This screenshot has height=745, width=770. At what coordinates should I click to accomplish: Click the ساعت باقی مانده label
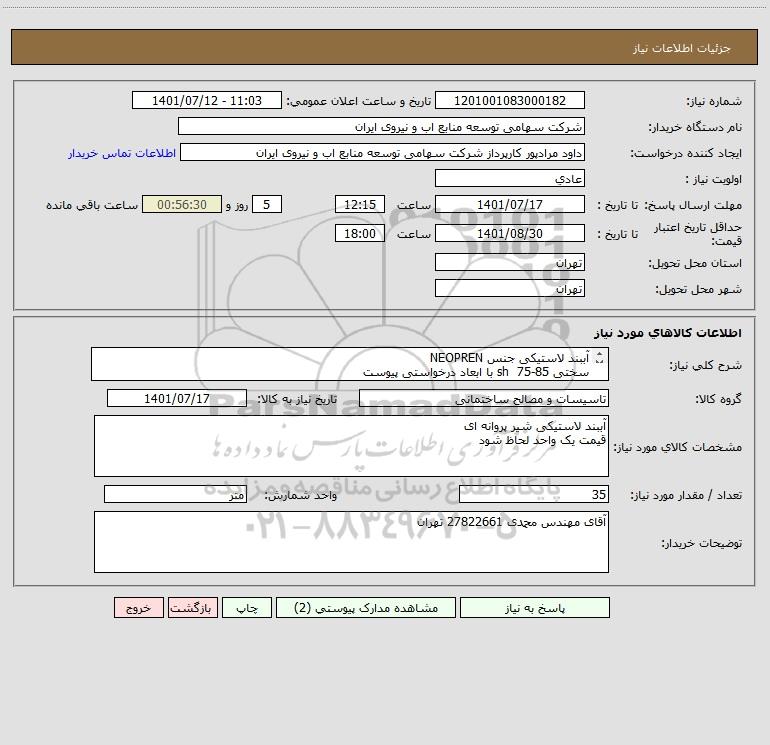[x=92, y=205]
